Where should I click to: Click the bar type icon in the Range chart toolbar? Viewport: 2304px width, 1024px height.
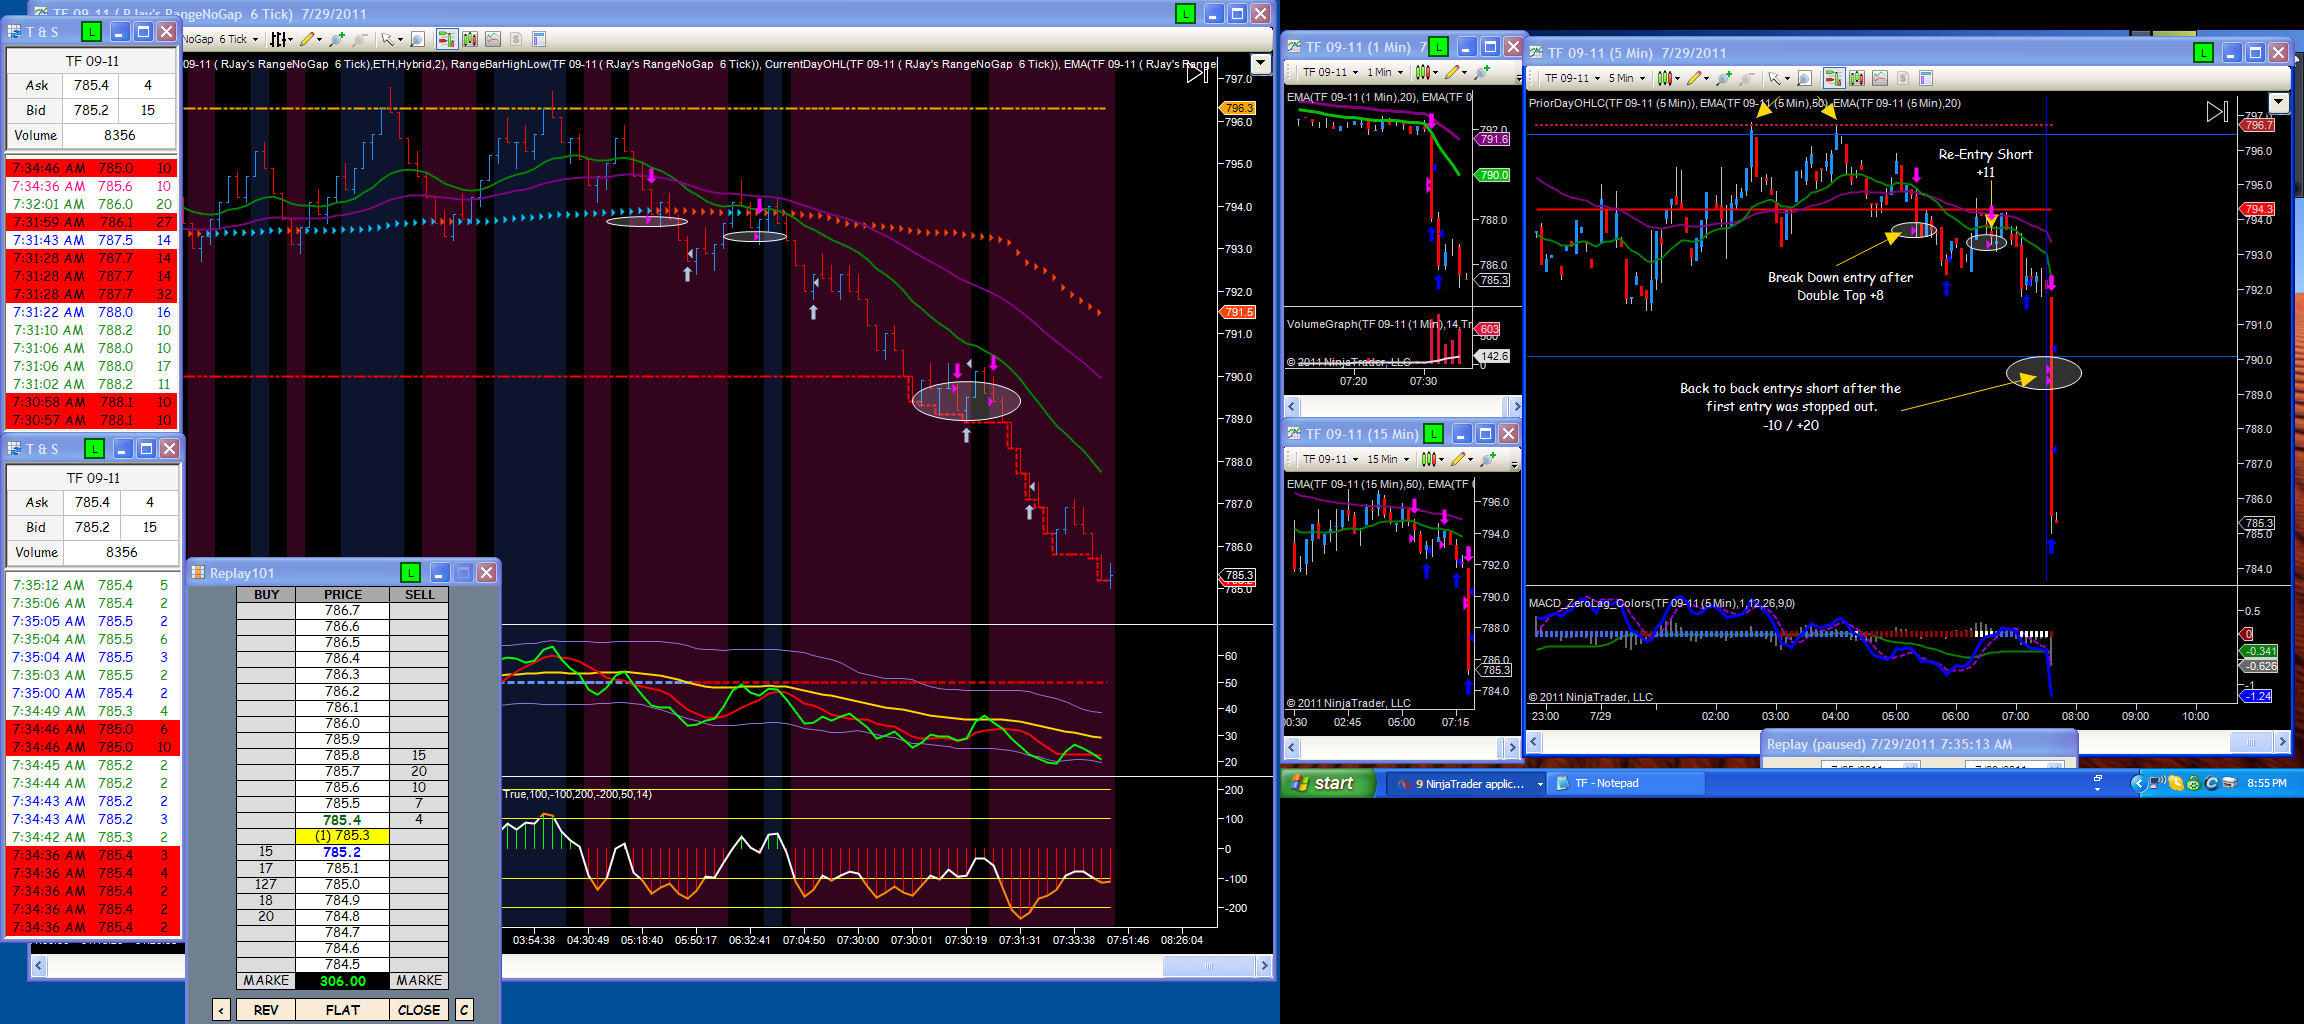(280, 39)
